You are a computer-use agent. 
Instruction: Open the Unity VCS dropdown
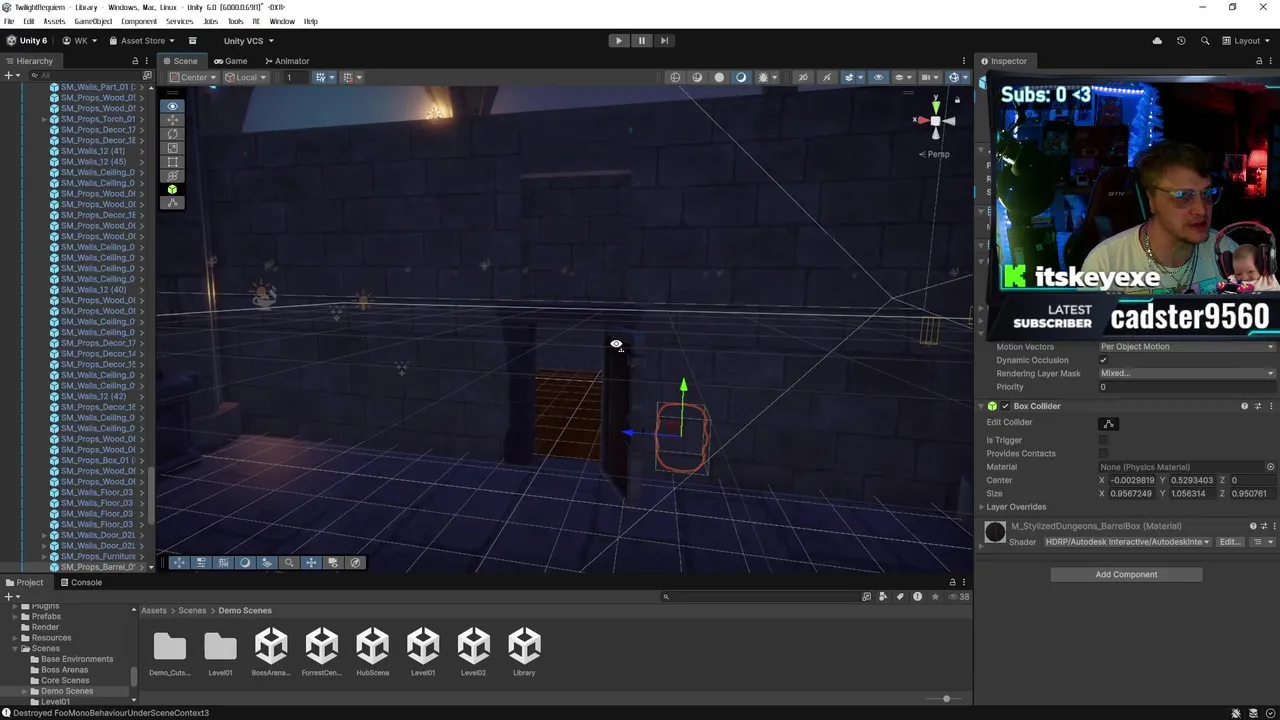[248, 41]
